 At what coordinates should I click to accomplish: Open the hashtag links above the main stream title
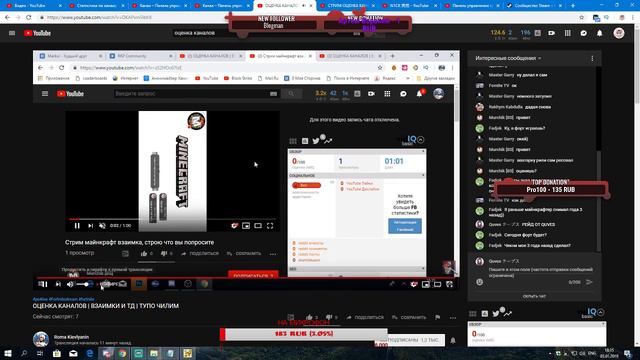coord(63,299)
